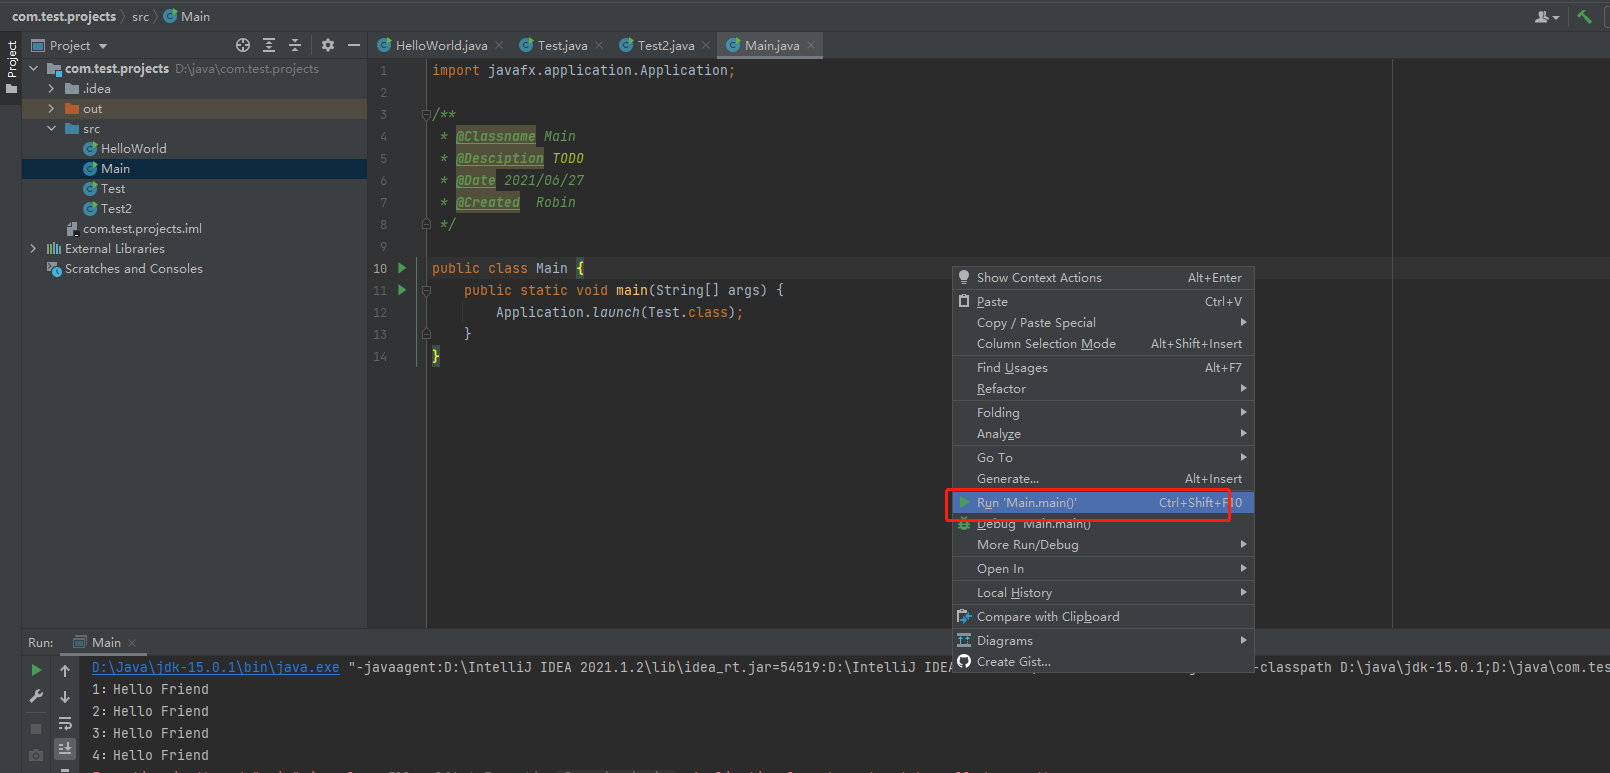Click the locate file (crosshair) icon in Project panel
The image size is (1610, 773).
(x=242, y=45)
